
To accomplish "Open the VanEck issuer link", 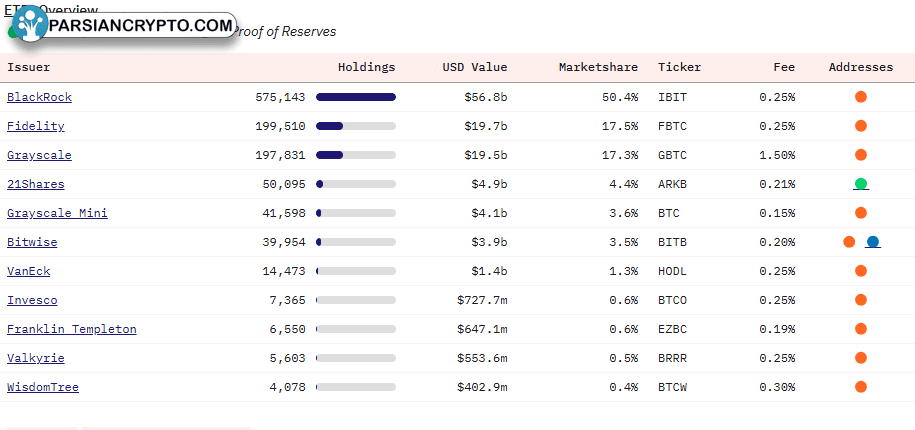I will 29,271.
